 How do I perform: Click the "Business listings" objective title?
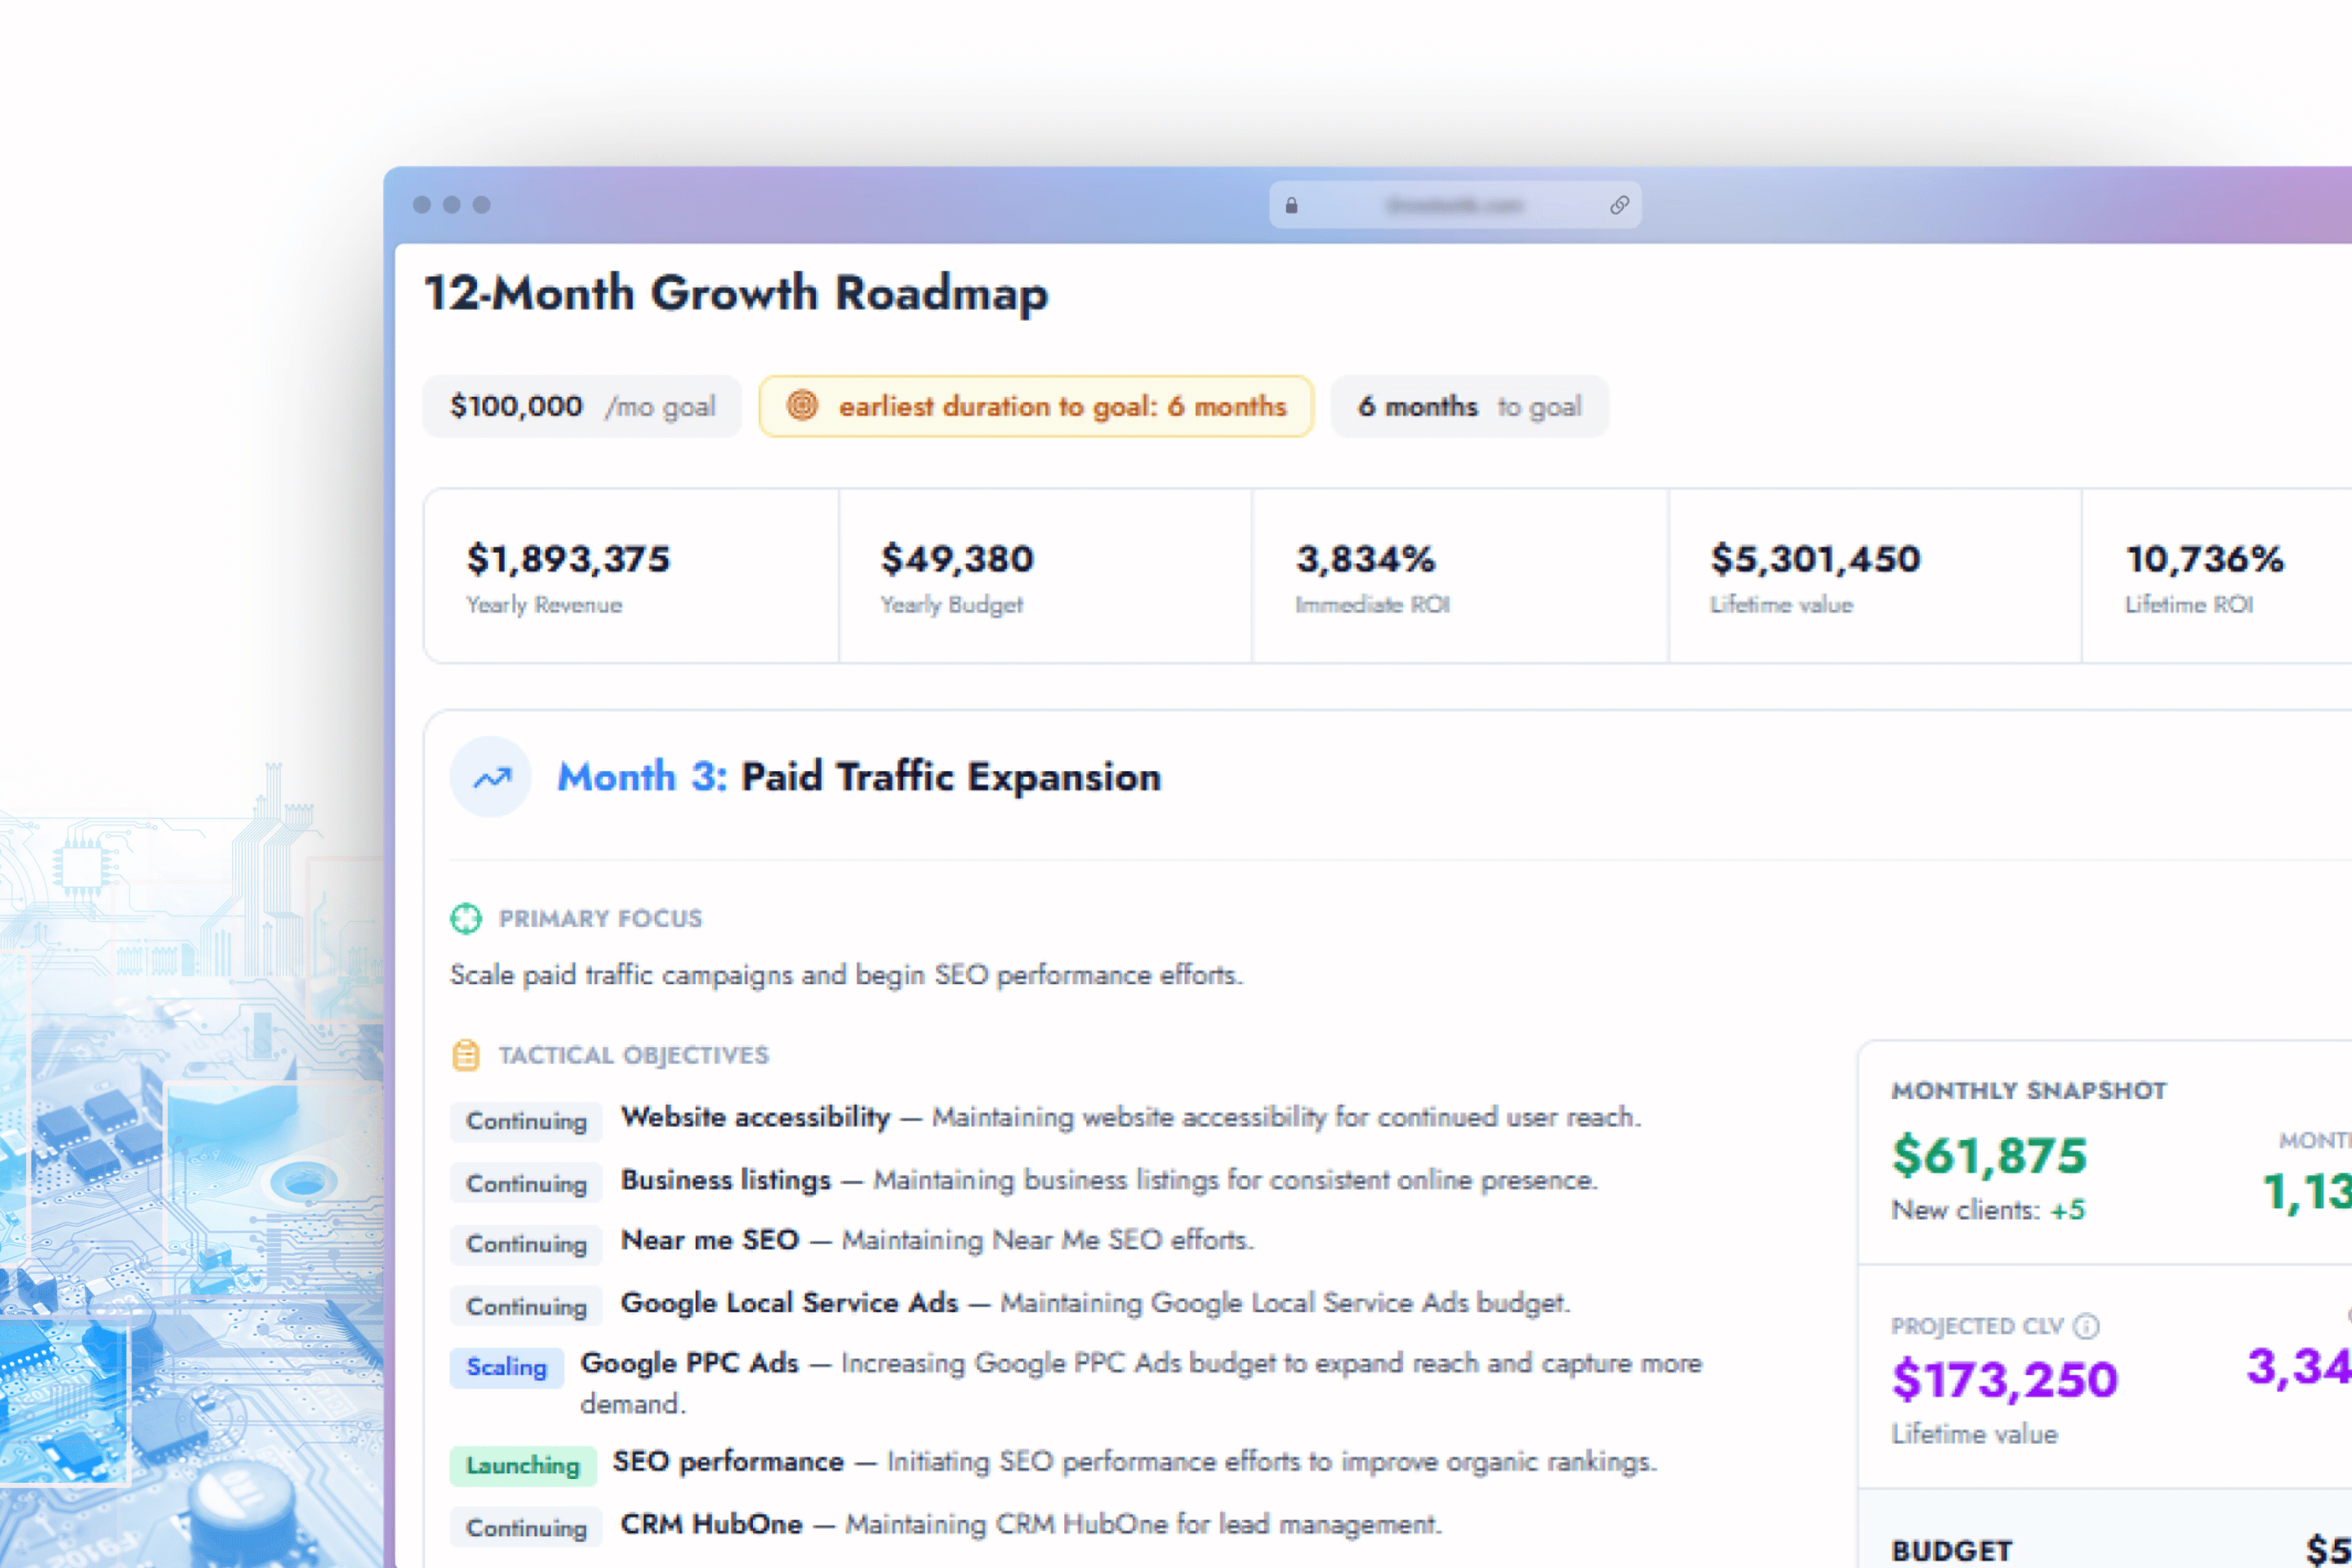(726, 1180)
